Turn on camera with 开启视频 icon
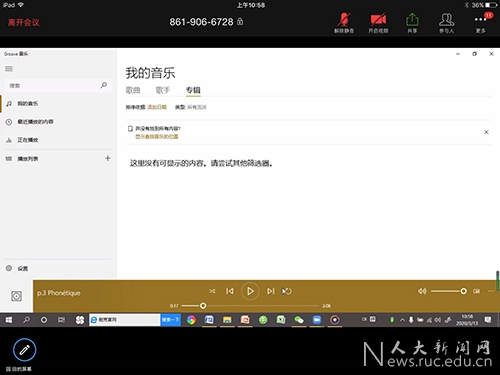Image resolution: width=500 pixels, height=375 pixels. 378,22
